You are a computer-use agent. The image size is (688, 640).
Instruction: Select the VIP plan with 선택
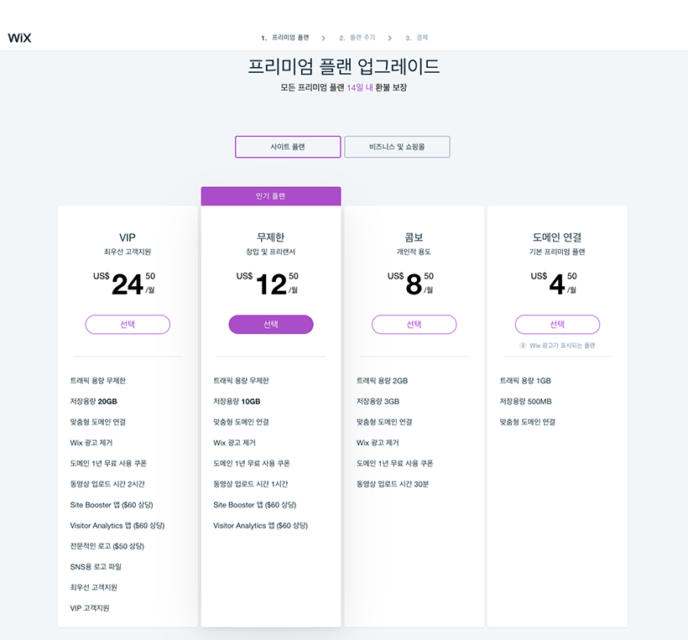click(x=127, y=324)
